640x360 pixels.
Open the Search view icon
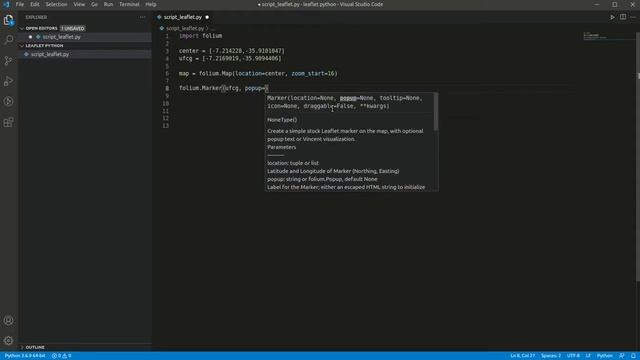(9, 40)
